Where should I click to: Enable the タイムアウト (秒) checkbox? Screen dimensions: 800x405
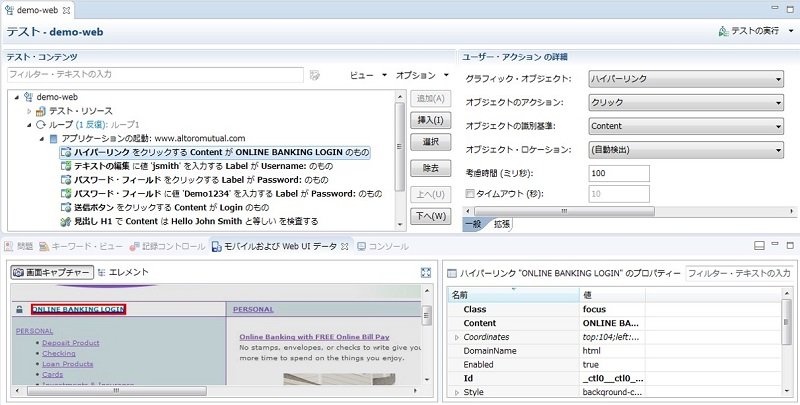[470, 194]
